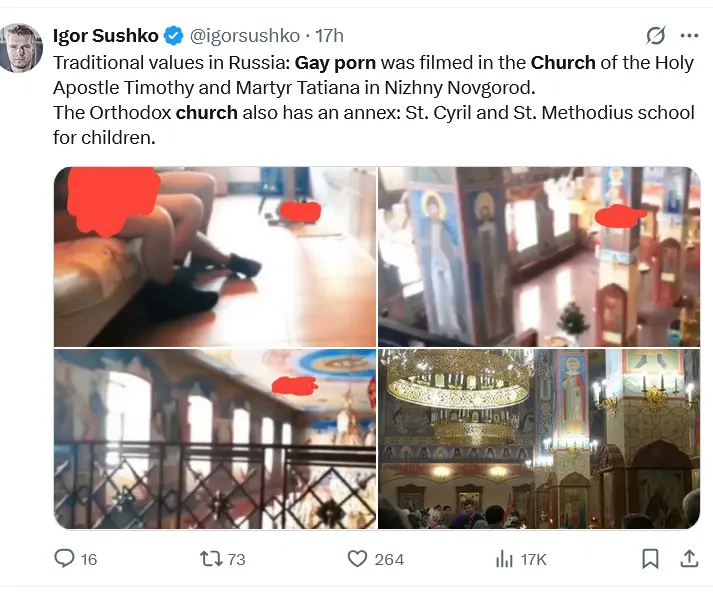
Task: Click the 17K views count
Action: click(x=534, y=559)
